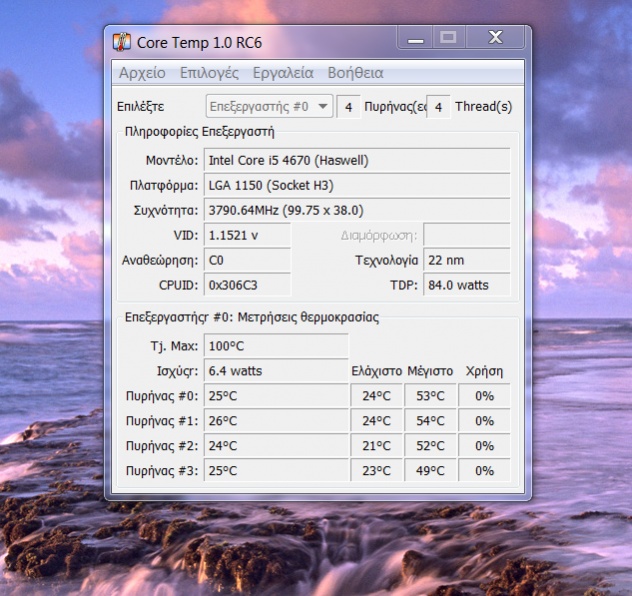Click Πυρήνας #2 current temperature 24°C

276,446
